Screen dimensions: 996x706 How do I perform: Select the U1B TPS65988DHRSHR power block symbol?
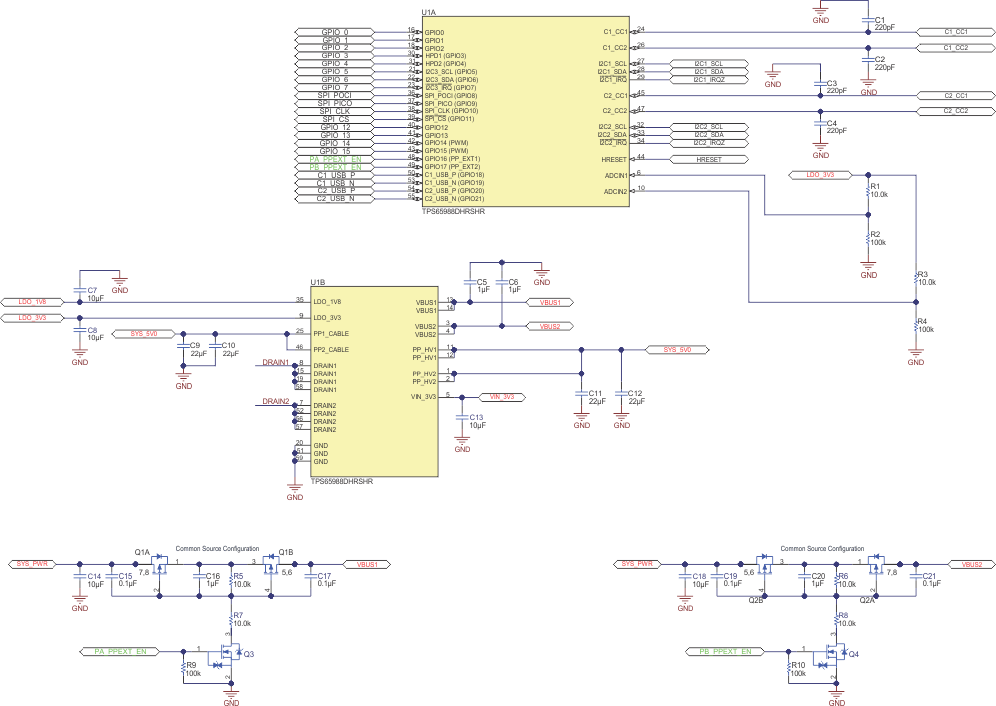point(375,380)
